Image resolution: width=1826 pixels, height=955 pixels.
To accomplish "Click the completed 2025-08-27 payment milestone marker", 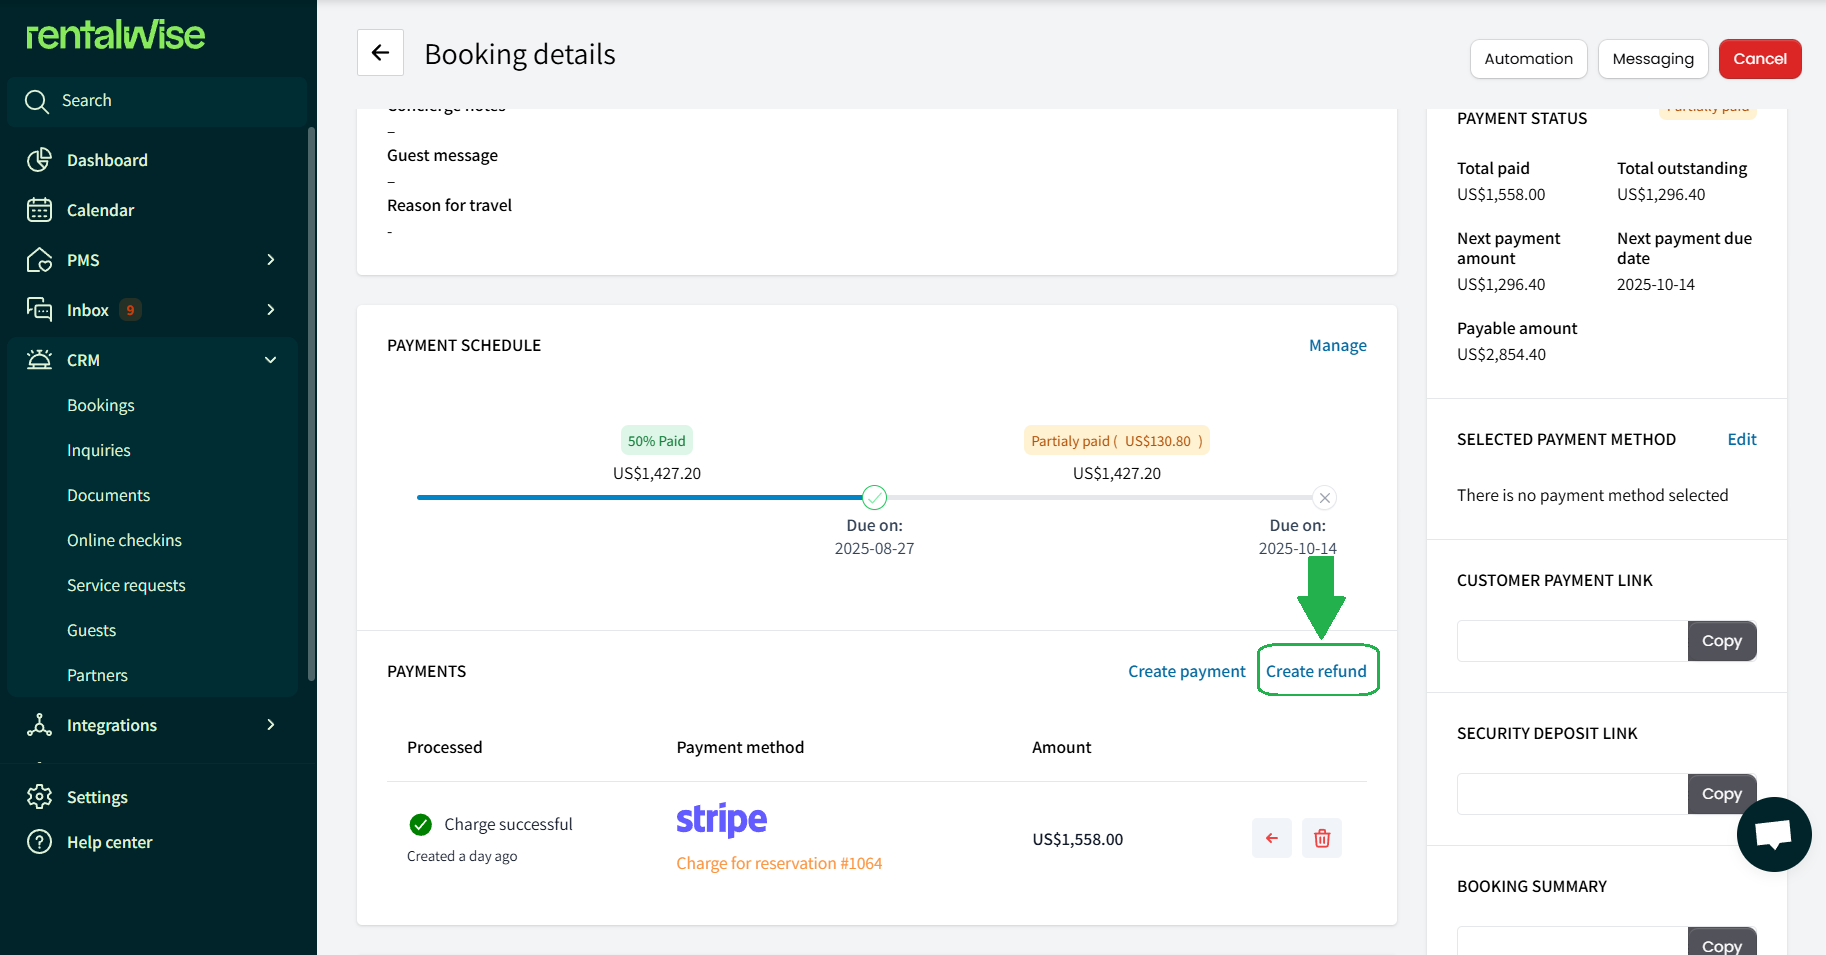I will click(874, 497).
